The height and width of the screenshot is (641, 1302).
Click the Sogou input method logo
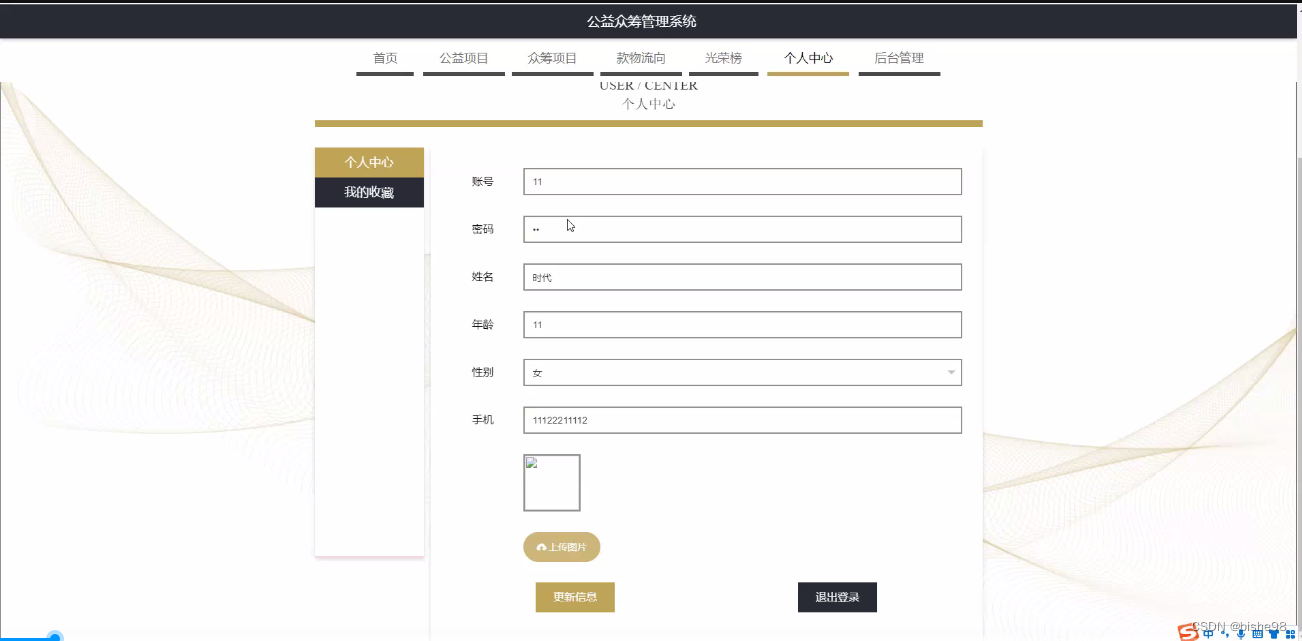pyautogui.click(x=1189, y=631)
